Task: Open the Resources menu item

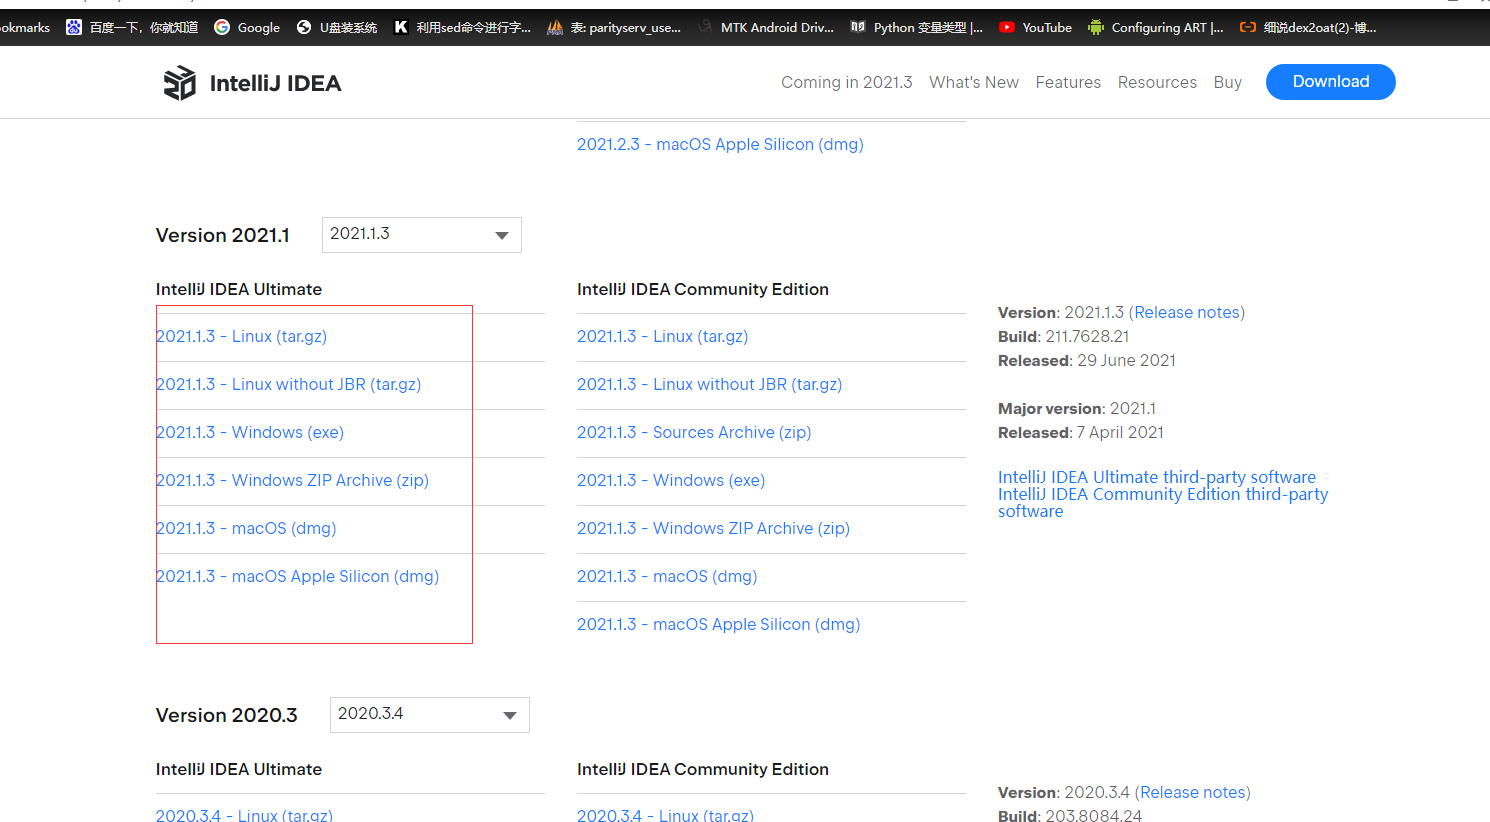Action: 1157,82
